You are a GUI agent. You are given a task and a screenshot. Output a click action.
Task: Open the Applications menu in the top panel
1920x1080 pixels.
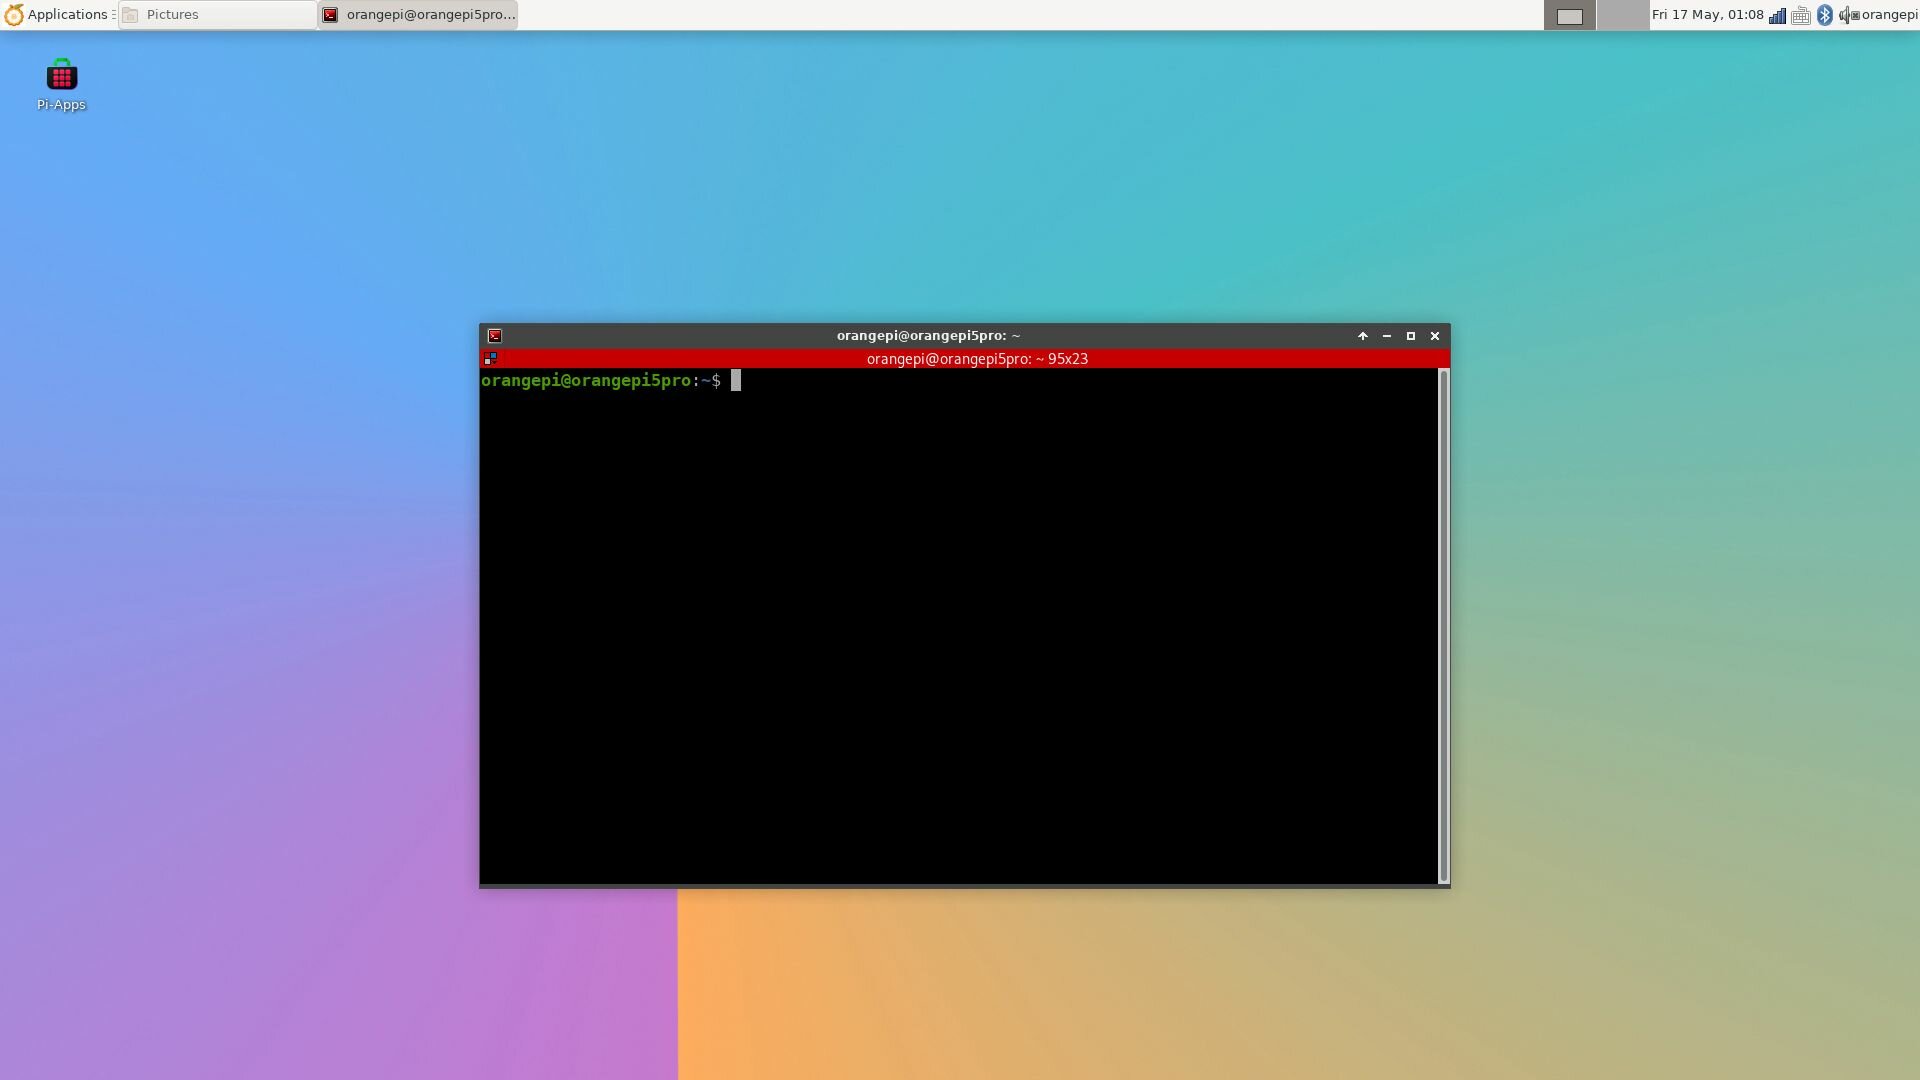(57, 15)
